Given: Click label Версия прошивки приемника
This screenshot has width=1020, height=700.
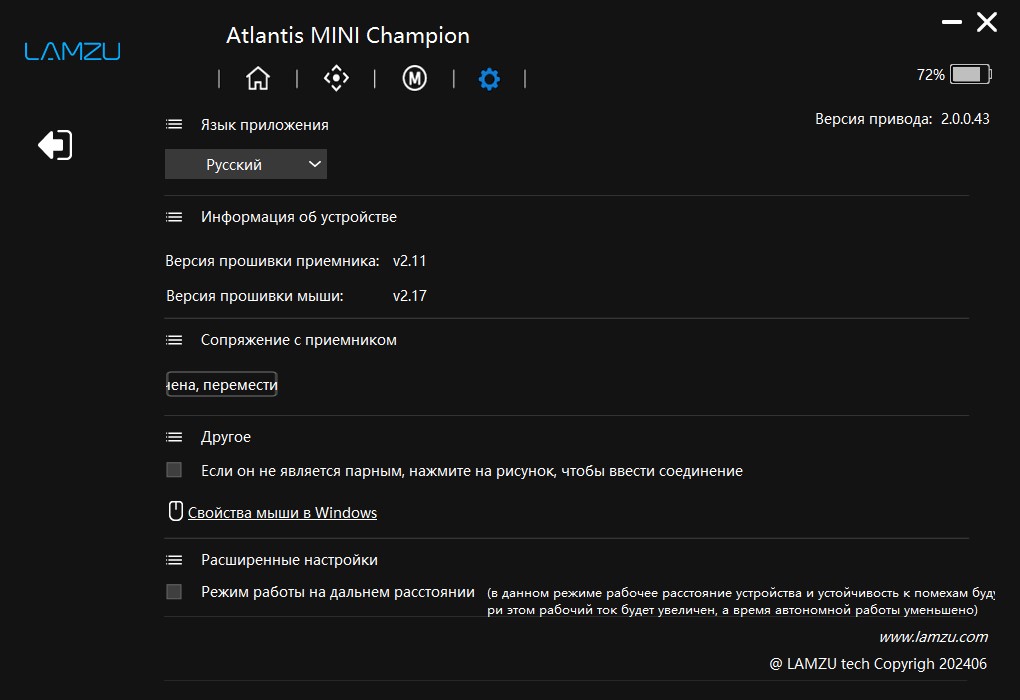Looking at the screenshot, I should point(273,261).
